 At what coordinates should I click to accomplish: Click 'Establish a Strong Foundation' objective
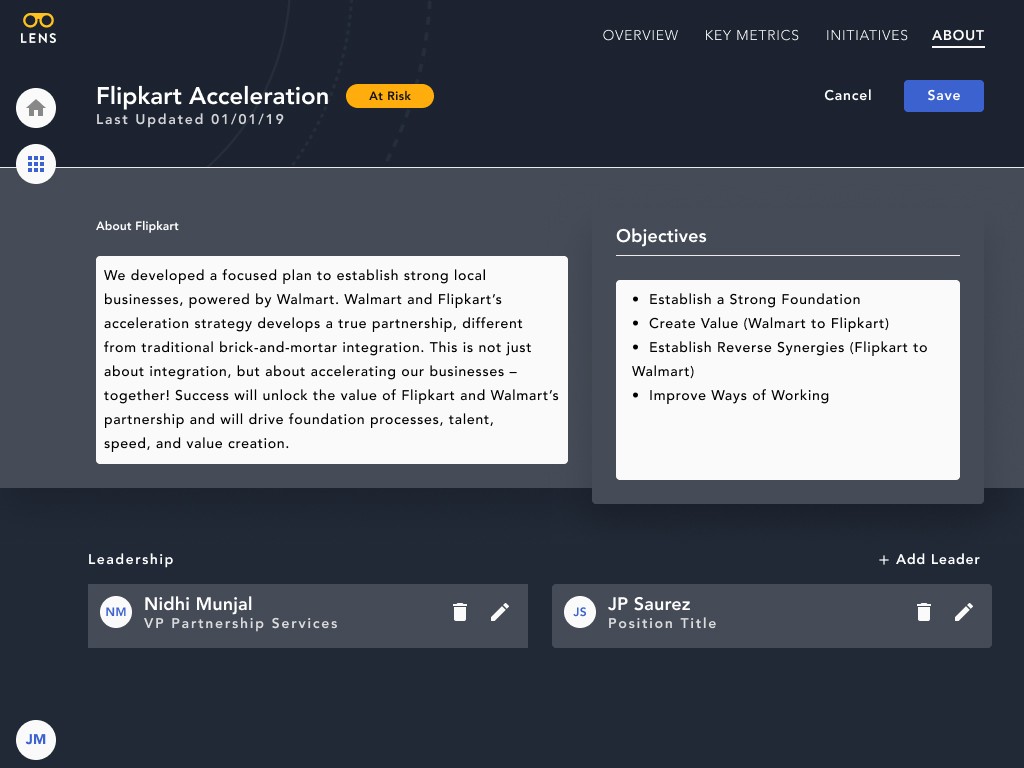pyautogui.click(x=754, y=300)
